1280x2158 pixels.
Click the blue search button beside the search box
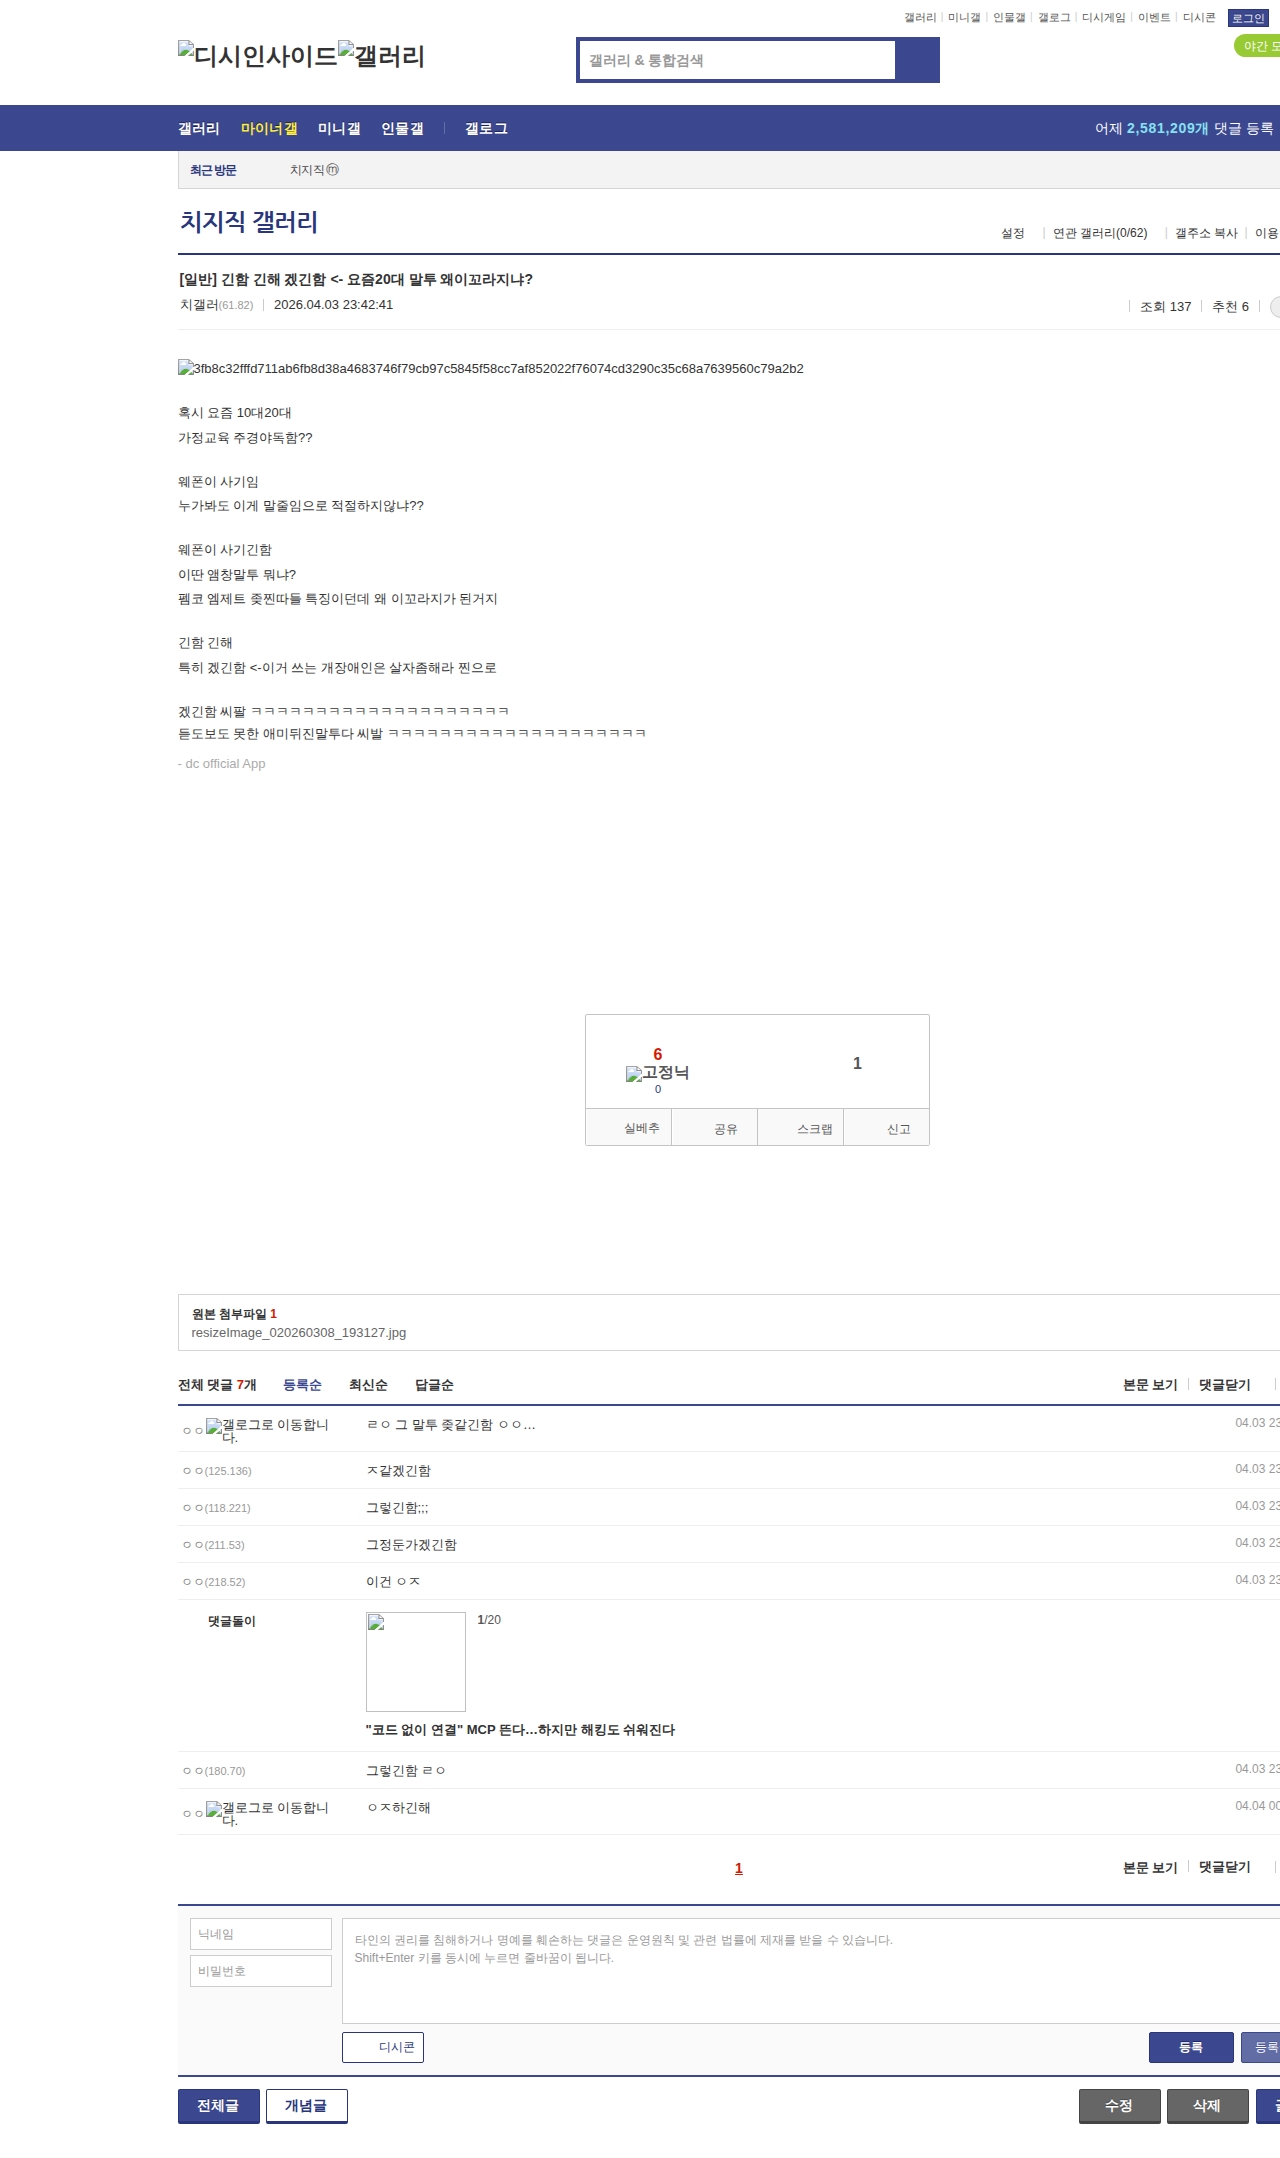coord(917,60)
